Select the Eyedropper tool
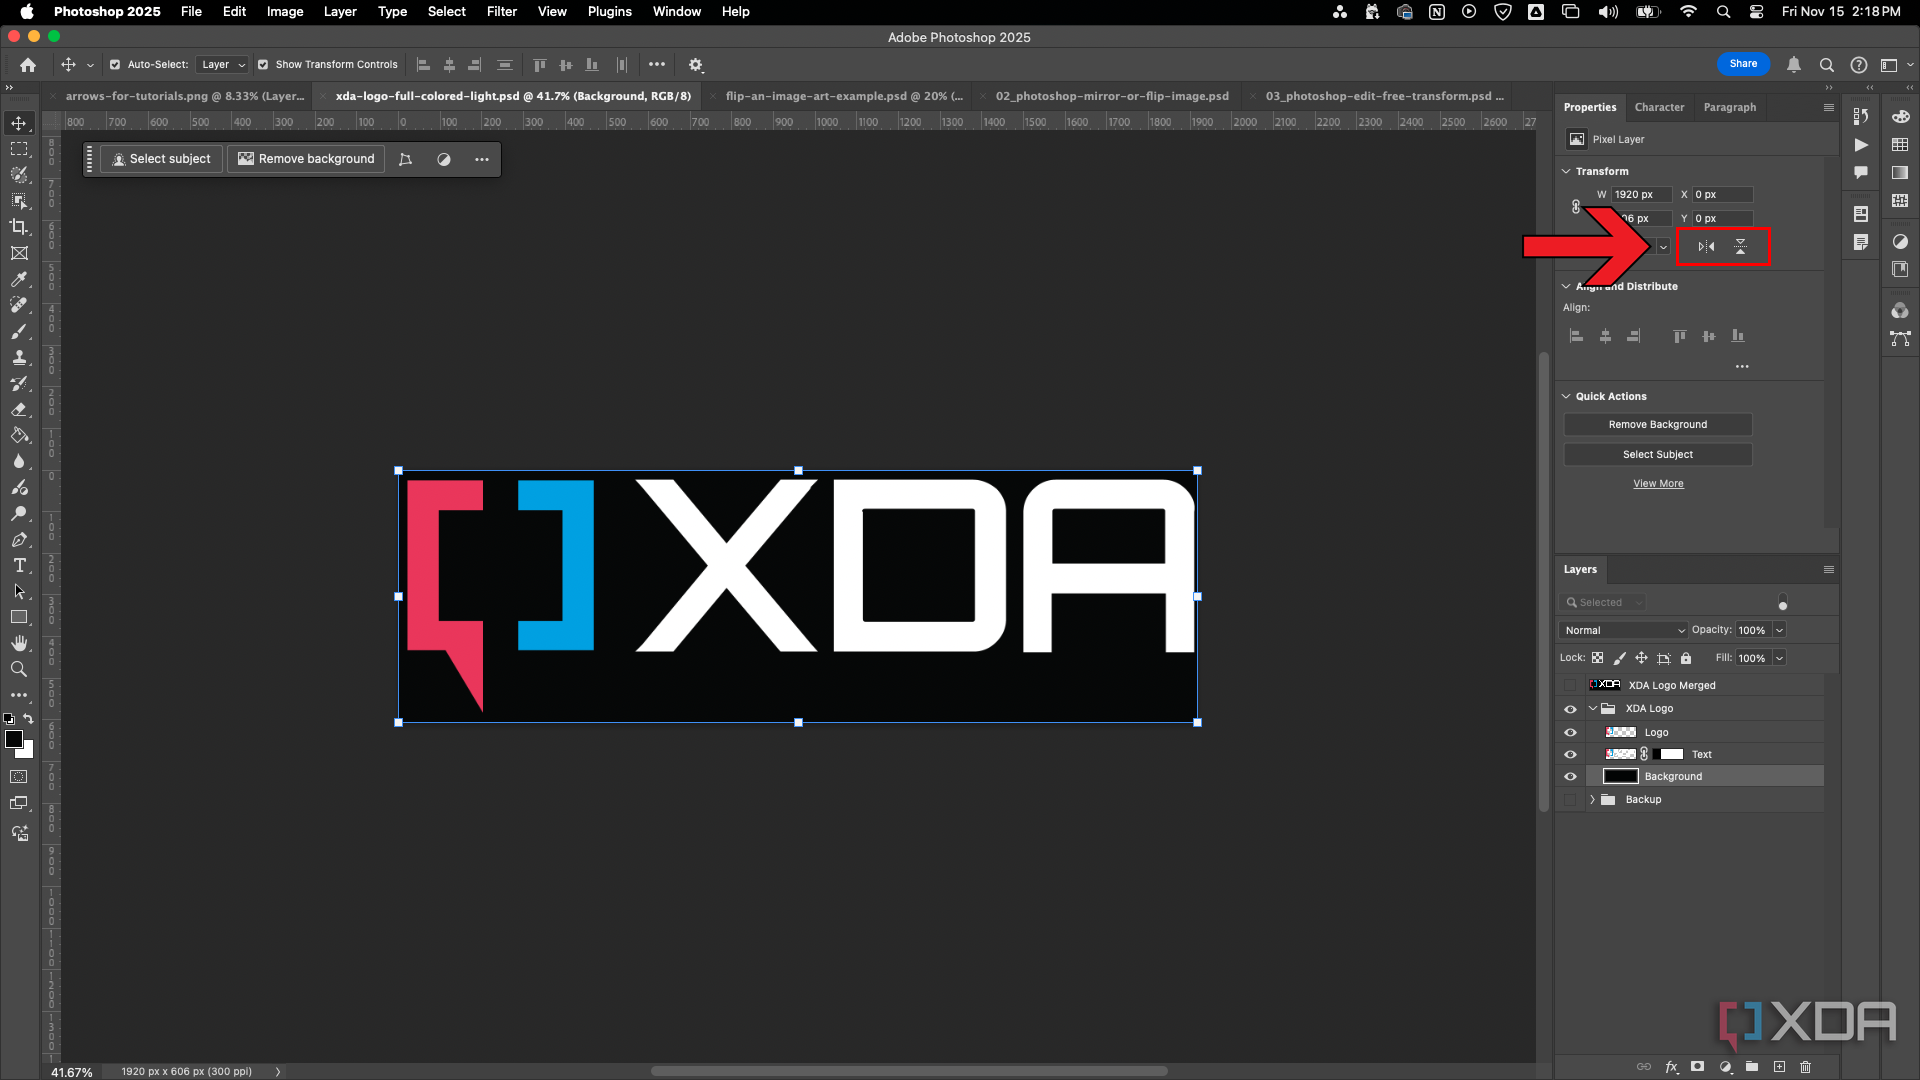The image size is (1920, 1080). [x=20, y=280]
